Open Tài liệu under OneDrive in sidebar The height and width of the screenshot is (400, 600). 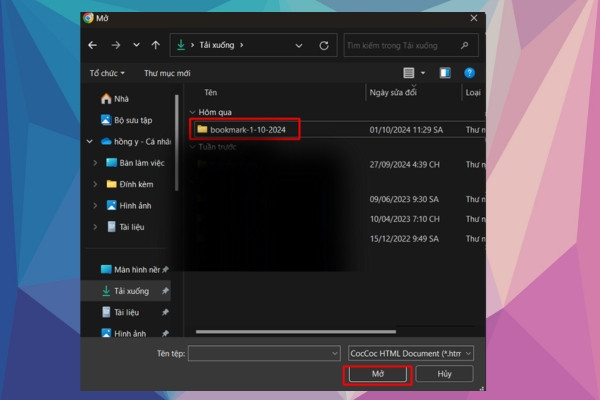pos(125,227)
